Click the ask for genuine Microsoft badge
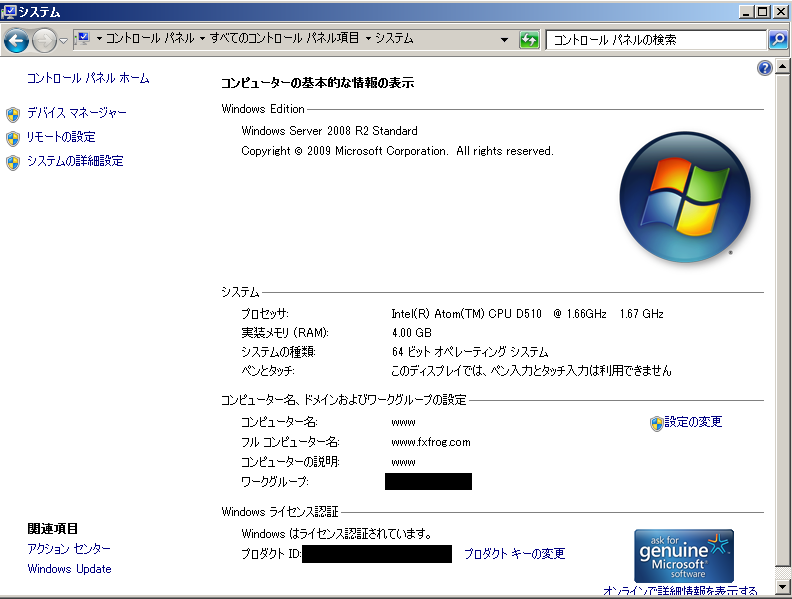The width and height of the screenshot is (792, 599). coord(684,556)
